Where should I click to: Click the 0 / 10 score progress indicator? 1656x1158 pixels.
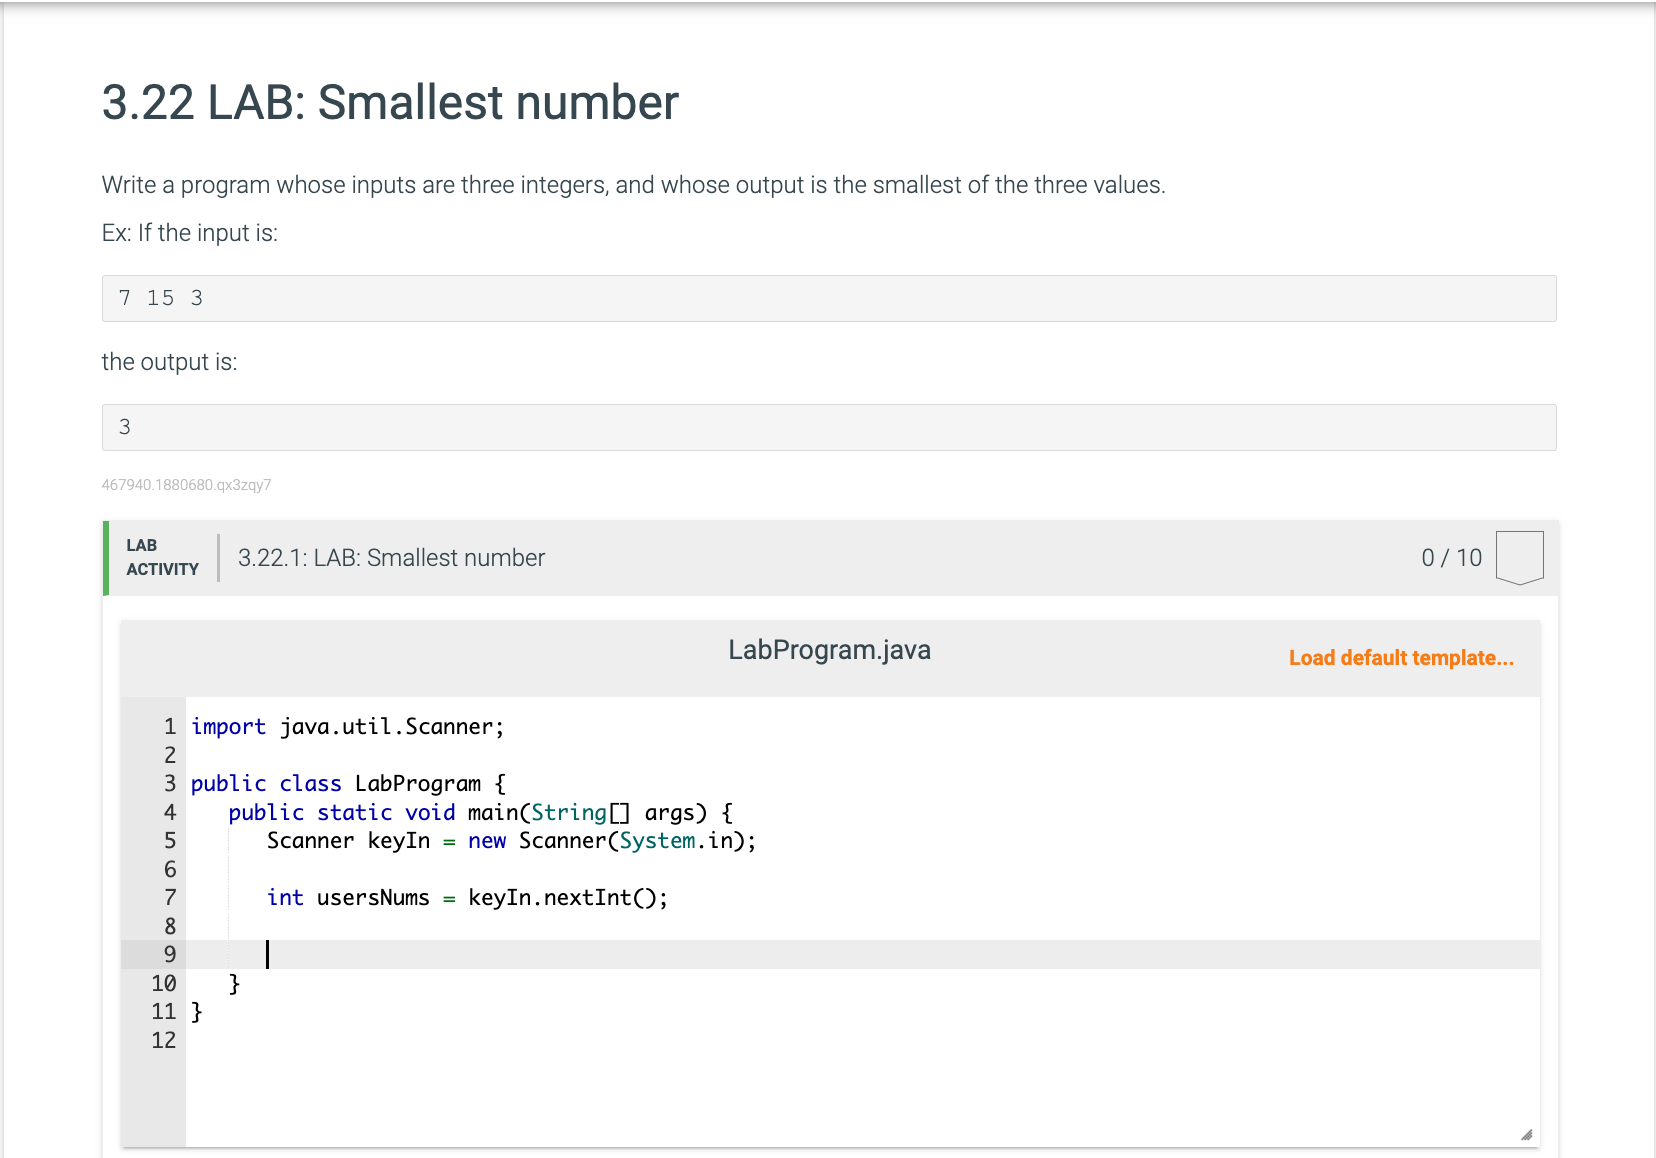click(x=1451, y=557)
